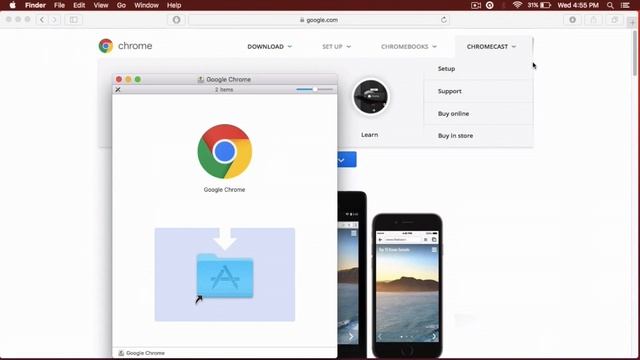Select Buy online from Chromecast menu
This screenshot has width=640, height=360.
(x=453, y=113)
